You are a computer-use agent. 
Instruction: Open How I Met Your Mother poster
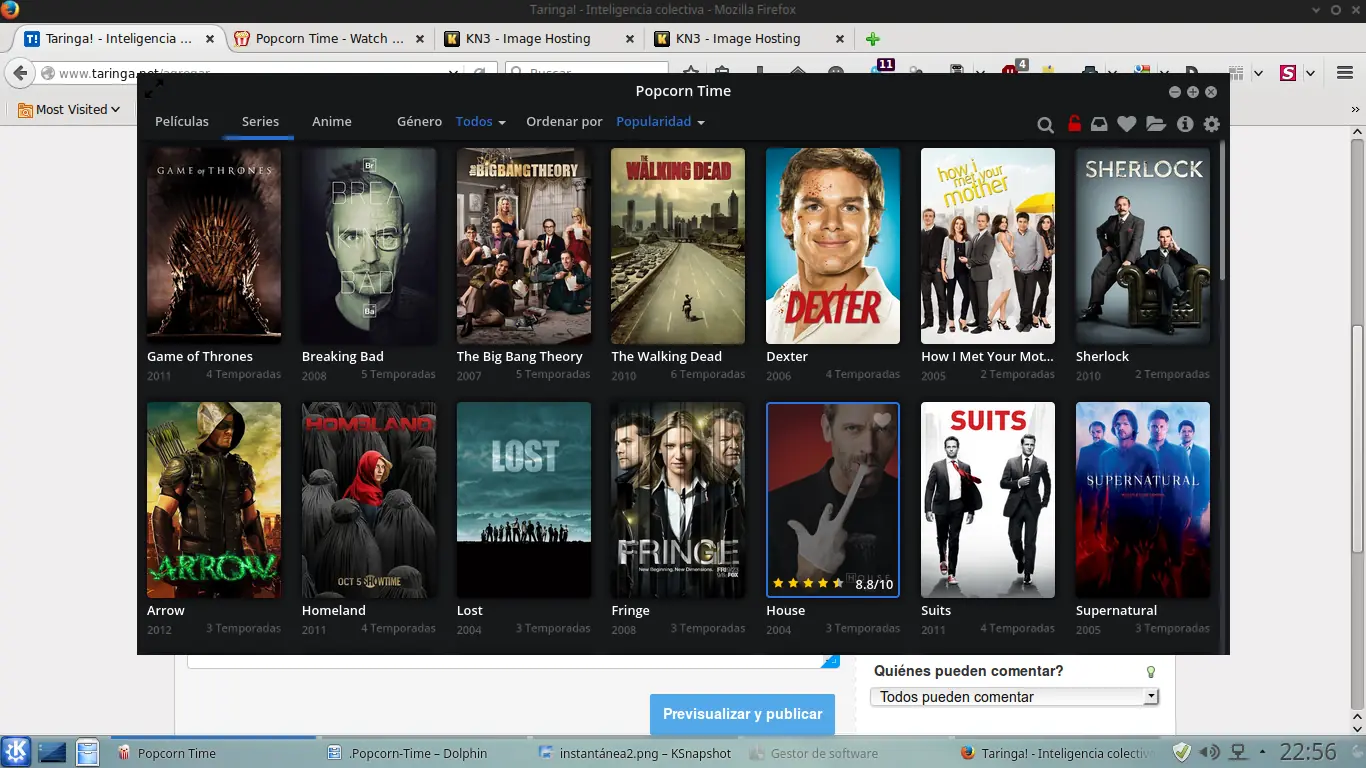click(988, 246)
